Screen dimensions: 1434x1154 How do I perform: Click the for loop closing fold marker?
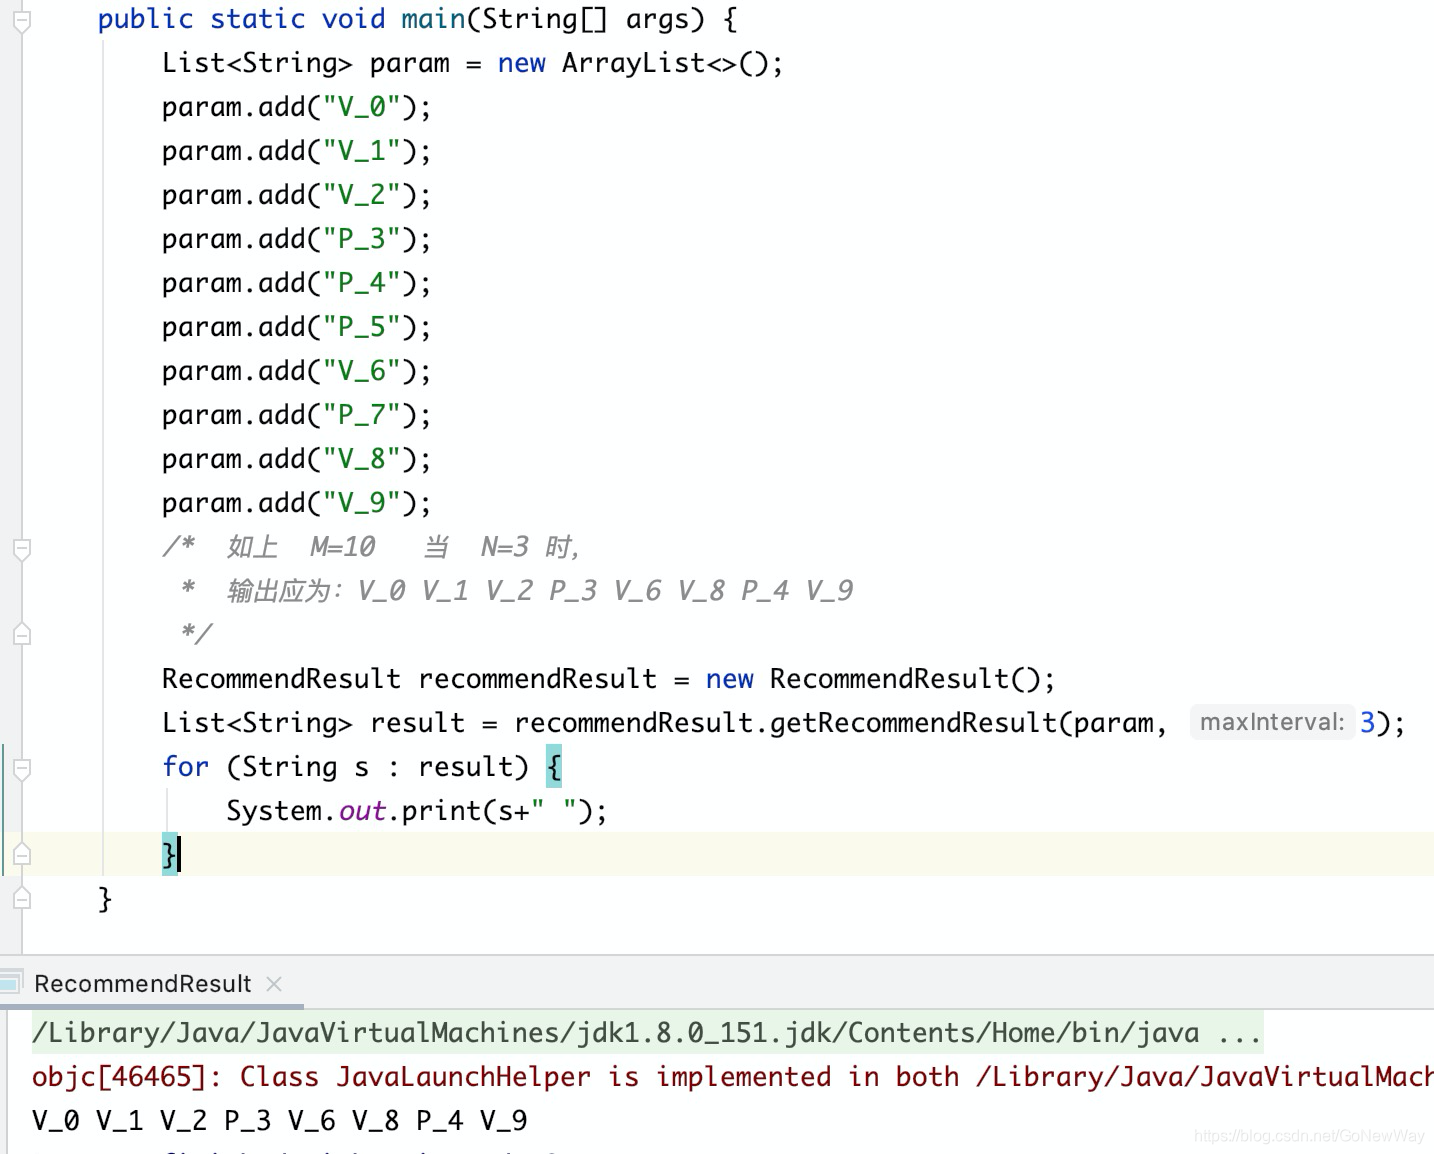point(21,854)
